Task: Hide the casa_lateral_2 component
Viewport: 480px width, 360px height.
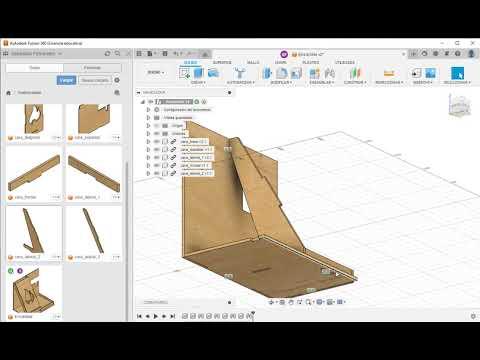Action: [x=157, y=174]
